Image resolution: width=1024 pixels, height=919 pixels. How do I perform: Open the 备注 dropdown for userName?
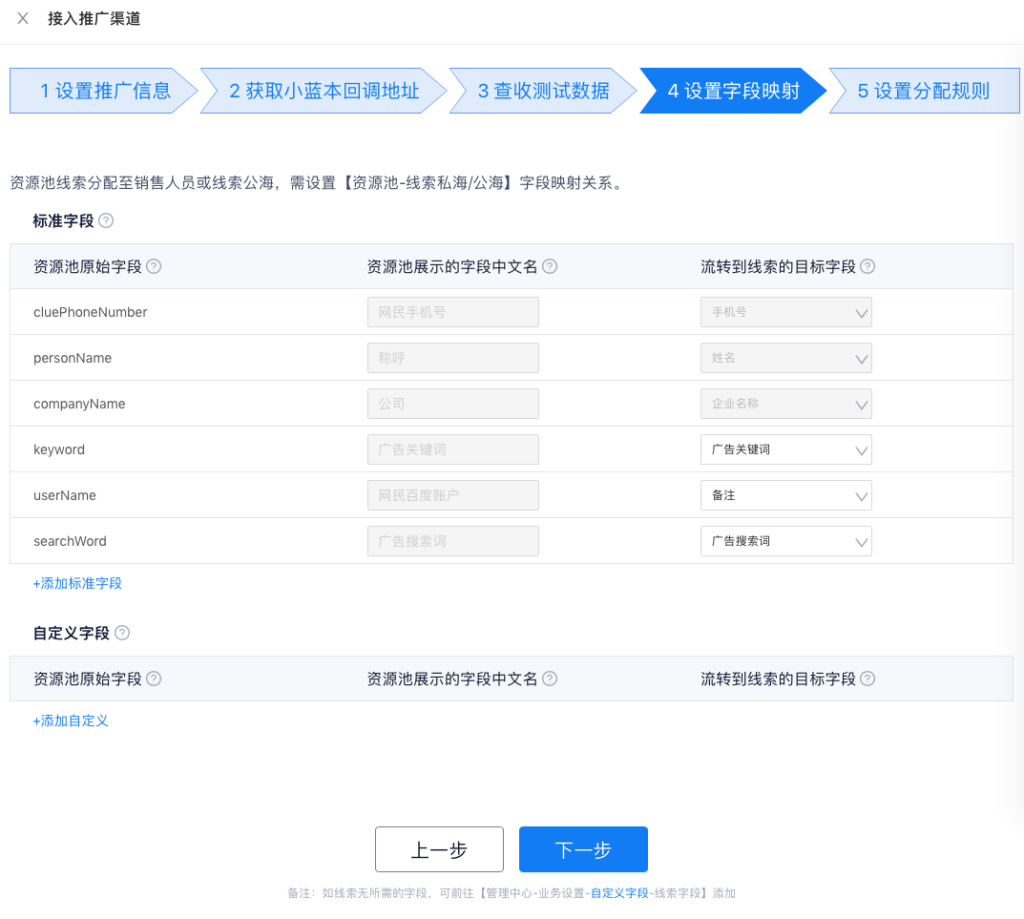tap(785, 496)
